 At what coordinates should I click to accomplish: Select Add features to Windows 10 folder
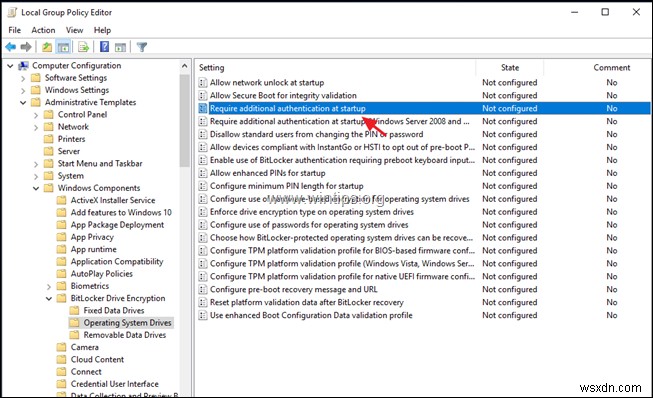[121, 212]
